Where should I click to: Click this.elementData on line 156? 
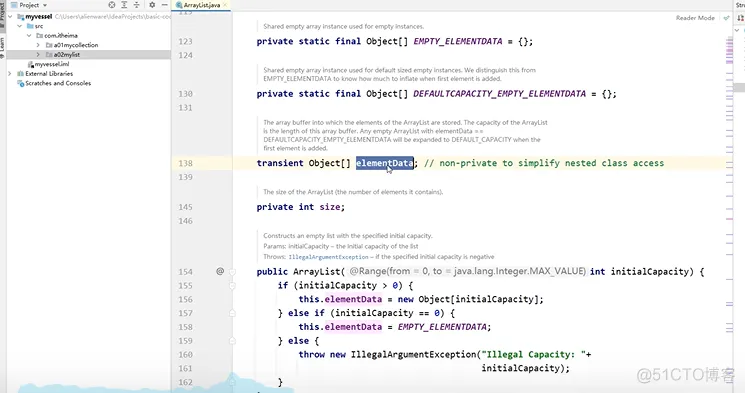[340, 299]
